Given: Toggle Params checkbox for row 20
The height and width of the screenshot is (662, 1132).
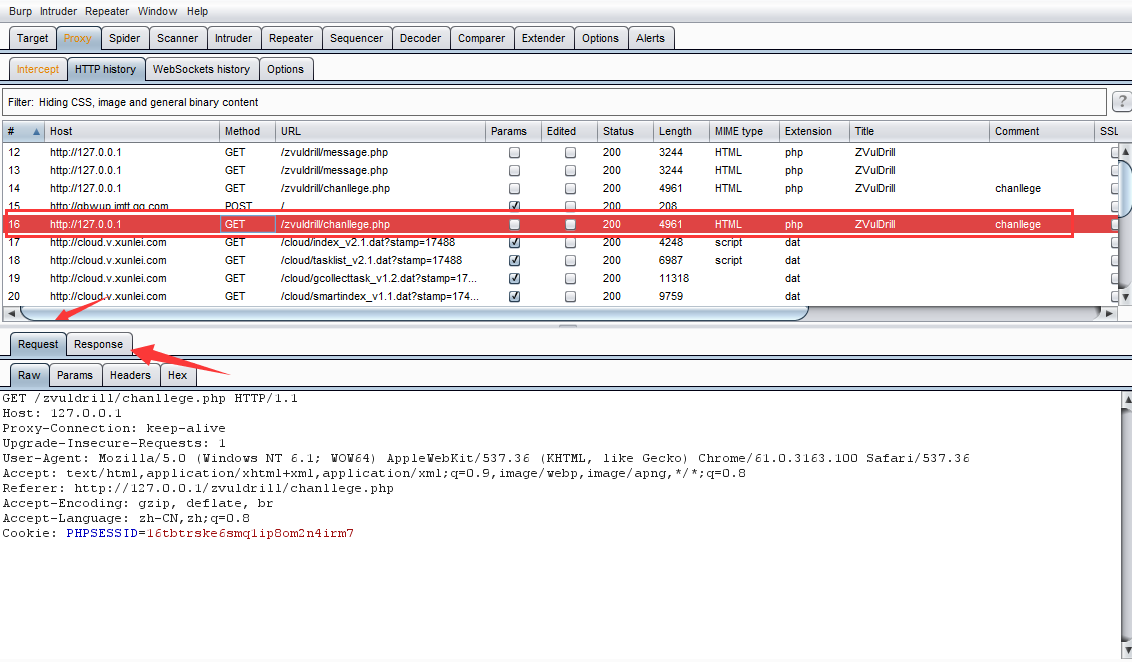Looking at the screenshot, I should 514,297.
